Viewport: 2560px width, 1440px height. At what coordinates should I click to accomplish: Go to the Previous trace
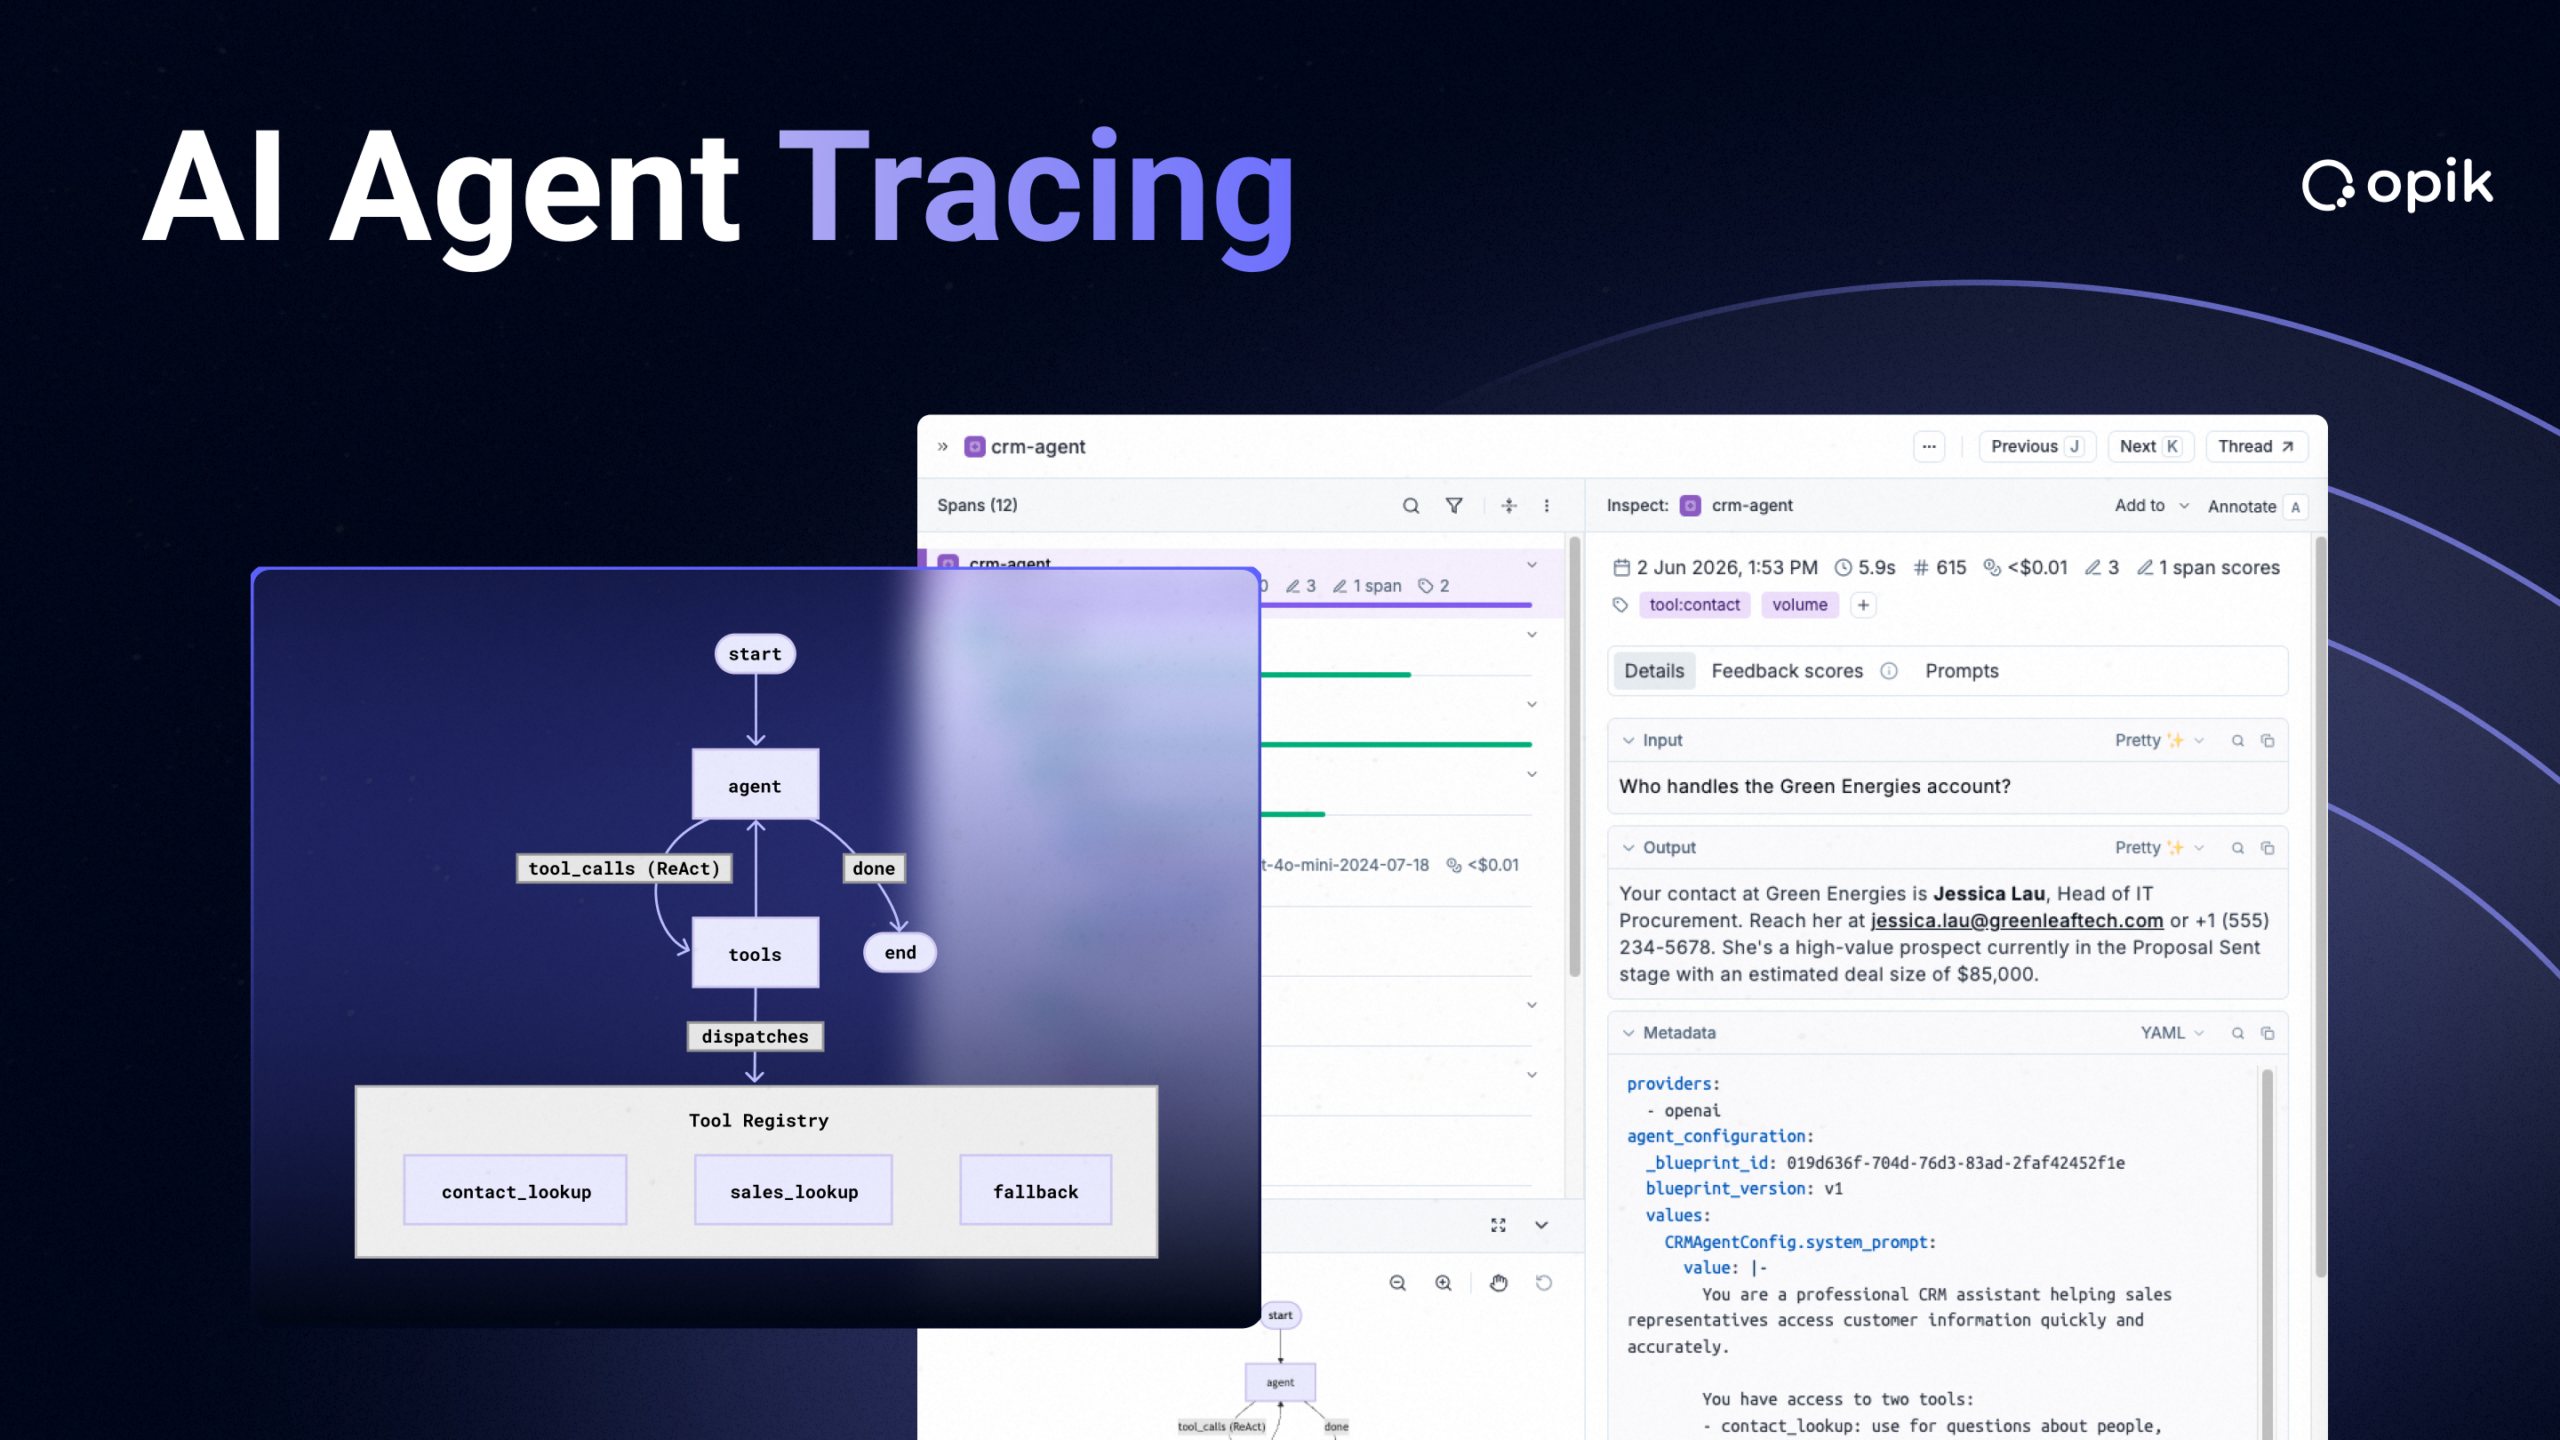pyautogui.click(x=2036, y=447)
